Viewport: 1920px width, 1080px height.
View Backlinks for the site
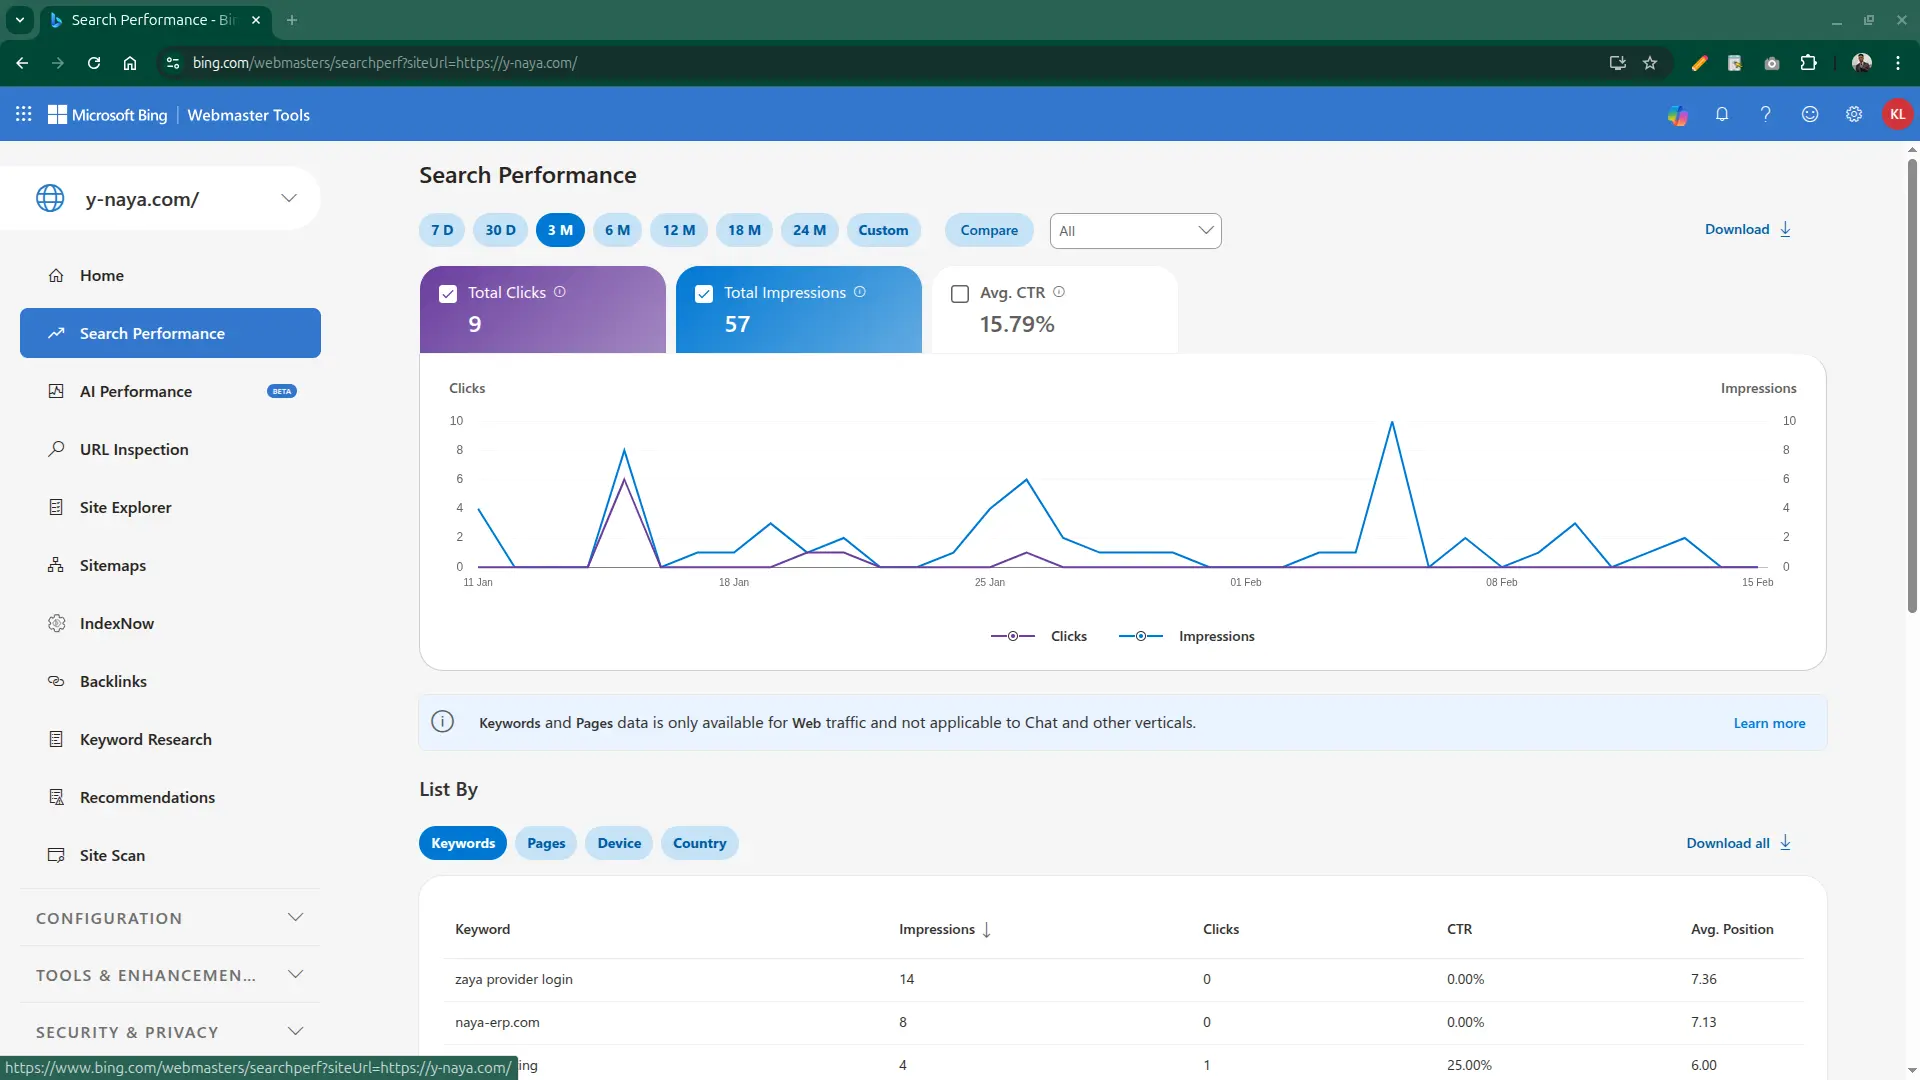(x=114, y=681)
